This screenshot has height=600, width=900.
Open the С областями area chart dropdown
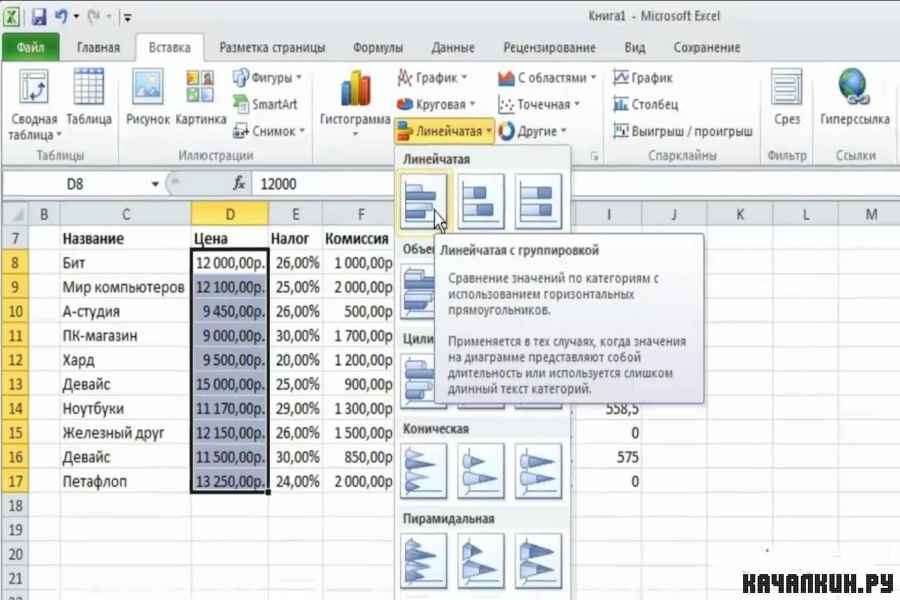[x=548, y=78]
